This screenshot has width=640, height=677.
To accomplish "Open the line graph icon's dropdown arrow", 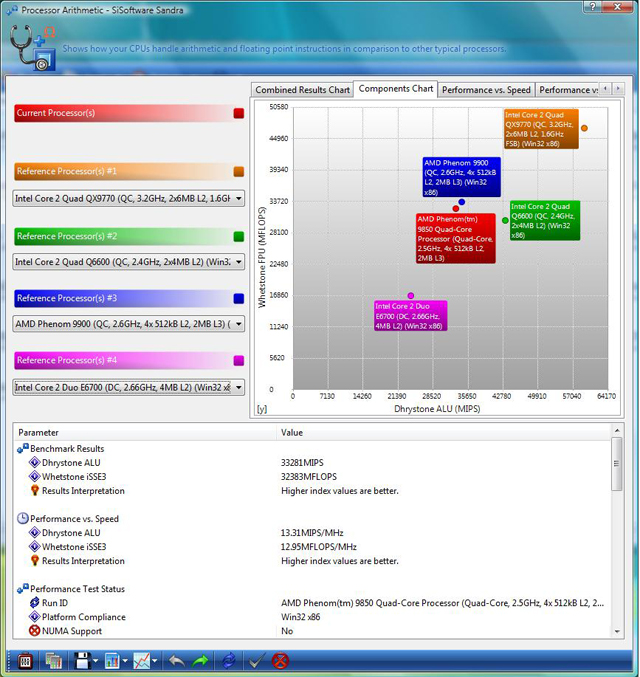I will click(x=155, y=661).
